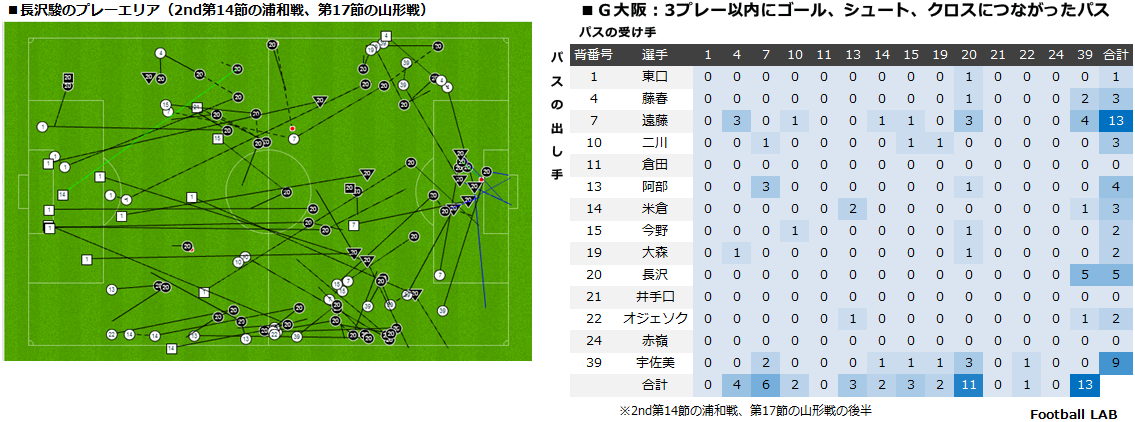Click the 背番号 column header
1135x422 pixels.
pos(594,55)
